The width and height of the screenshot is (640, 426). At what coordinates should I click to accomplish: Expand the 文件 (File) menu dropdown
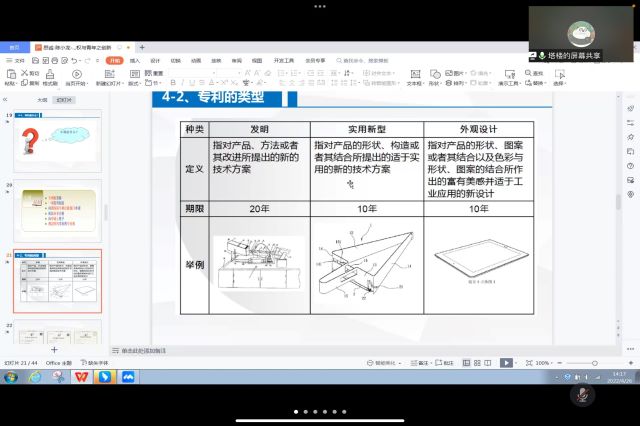point(18,60)
